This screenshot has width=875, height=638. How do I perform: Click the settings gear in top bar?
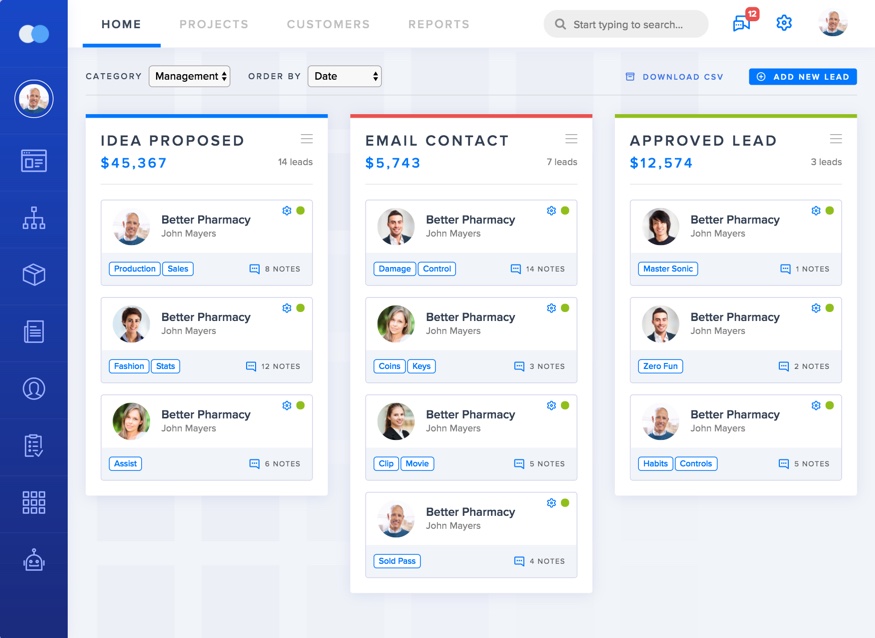click(784, 23)
